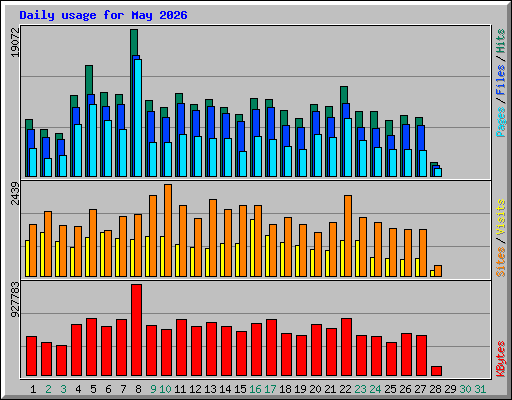The width and height of the screenshot is (512, 400).
Task: Click day 21 on the x-axis
Action: pos(330,389)
